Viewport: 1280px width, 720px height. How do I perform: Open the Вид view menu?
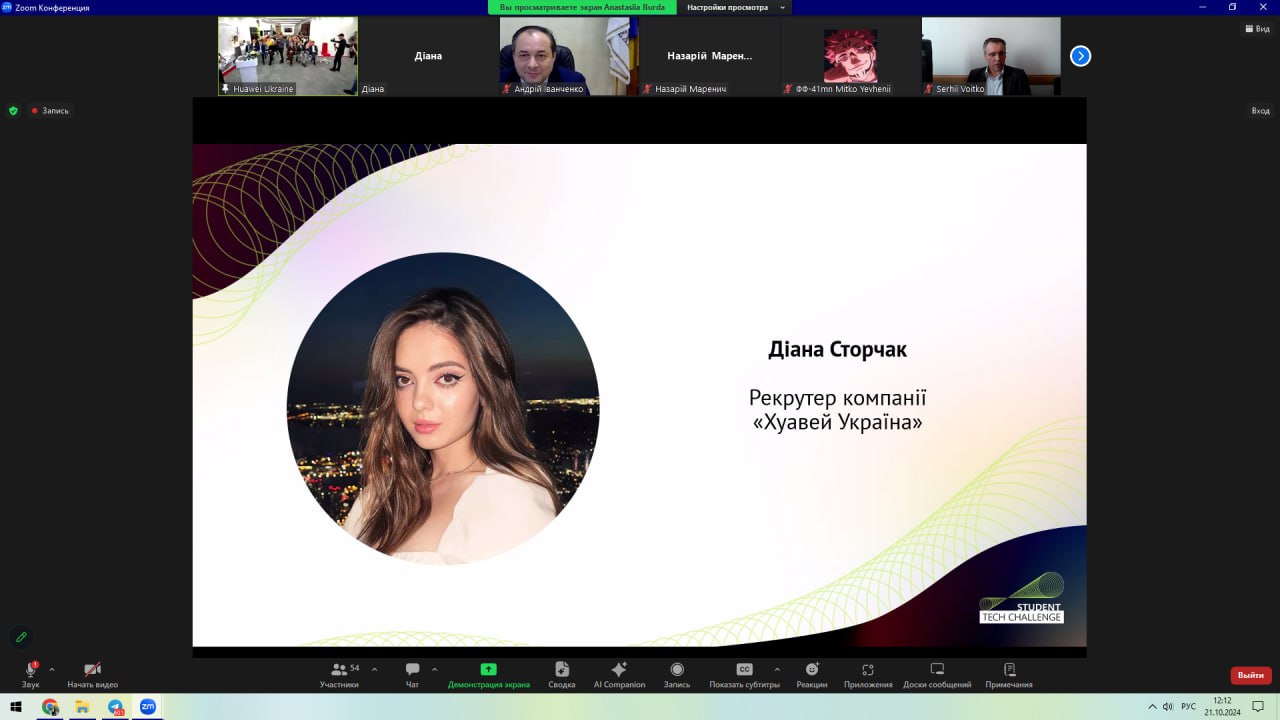point(1256,29)
